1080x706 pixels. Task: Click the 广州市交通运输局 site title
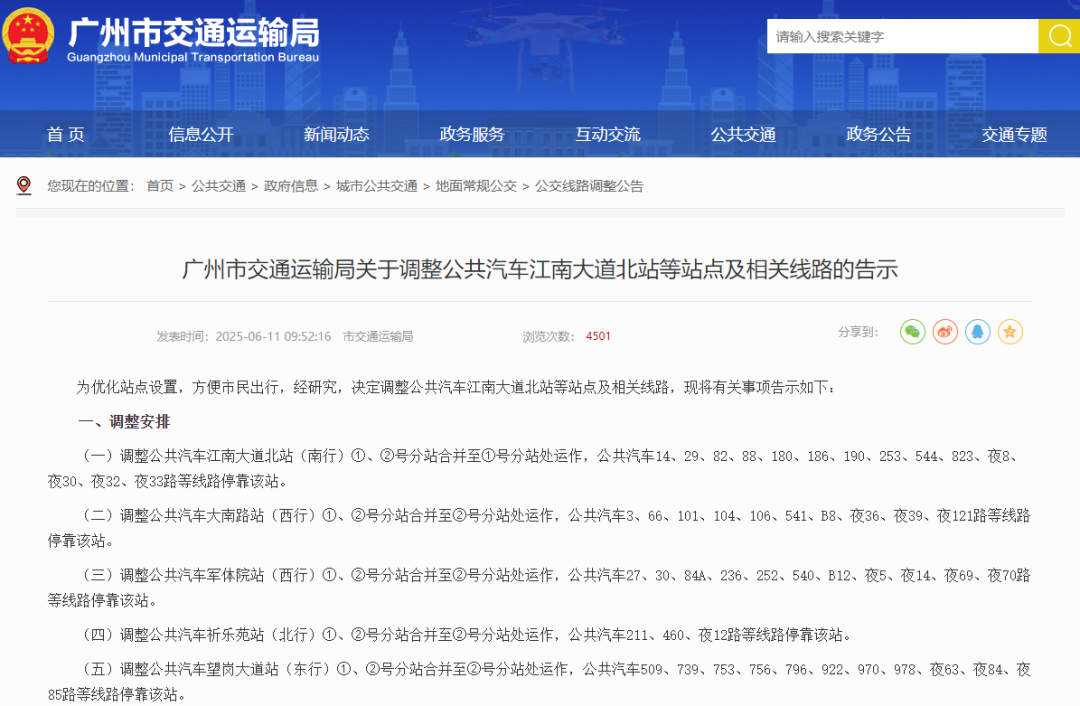coord(194,32)
